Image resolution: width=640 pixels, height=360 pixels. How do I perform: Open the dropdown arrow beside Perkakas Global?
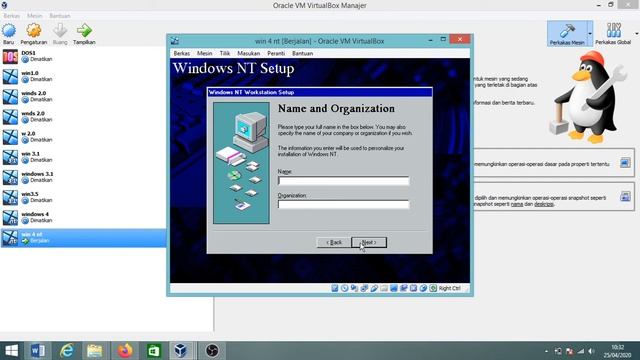click(636, 33)
